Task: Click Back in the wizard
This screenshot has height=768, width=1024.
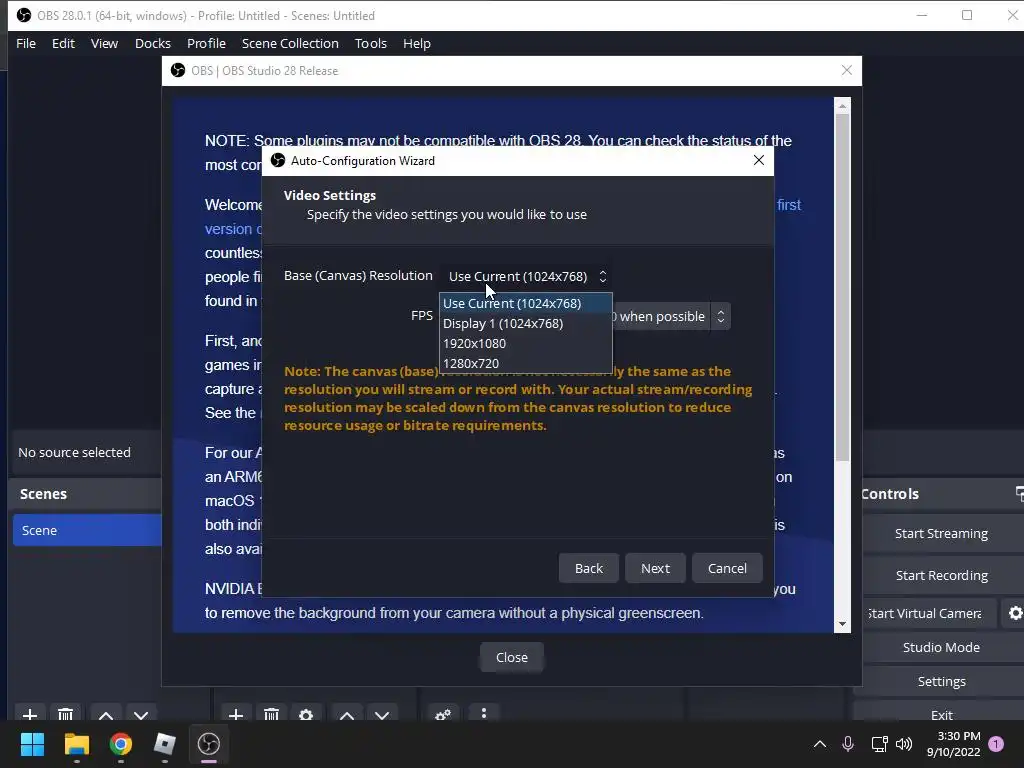Action: 588,568
